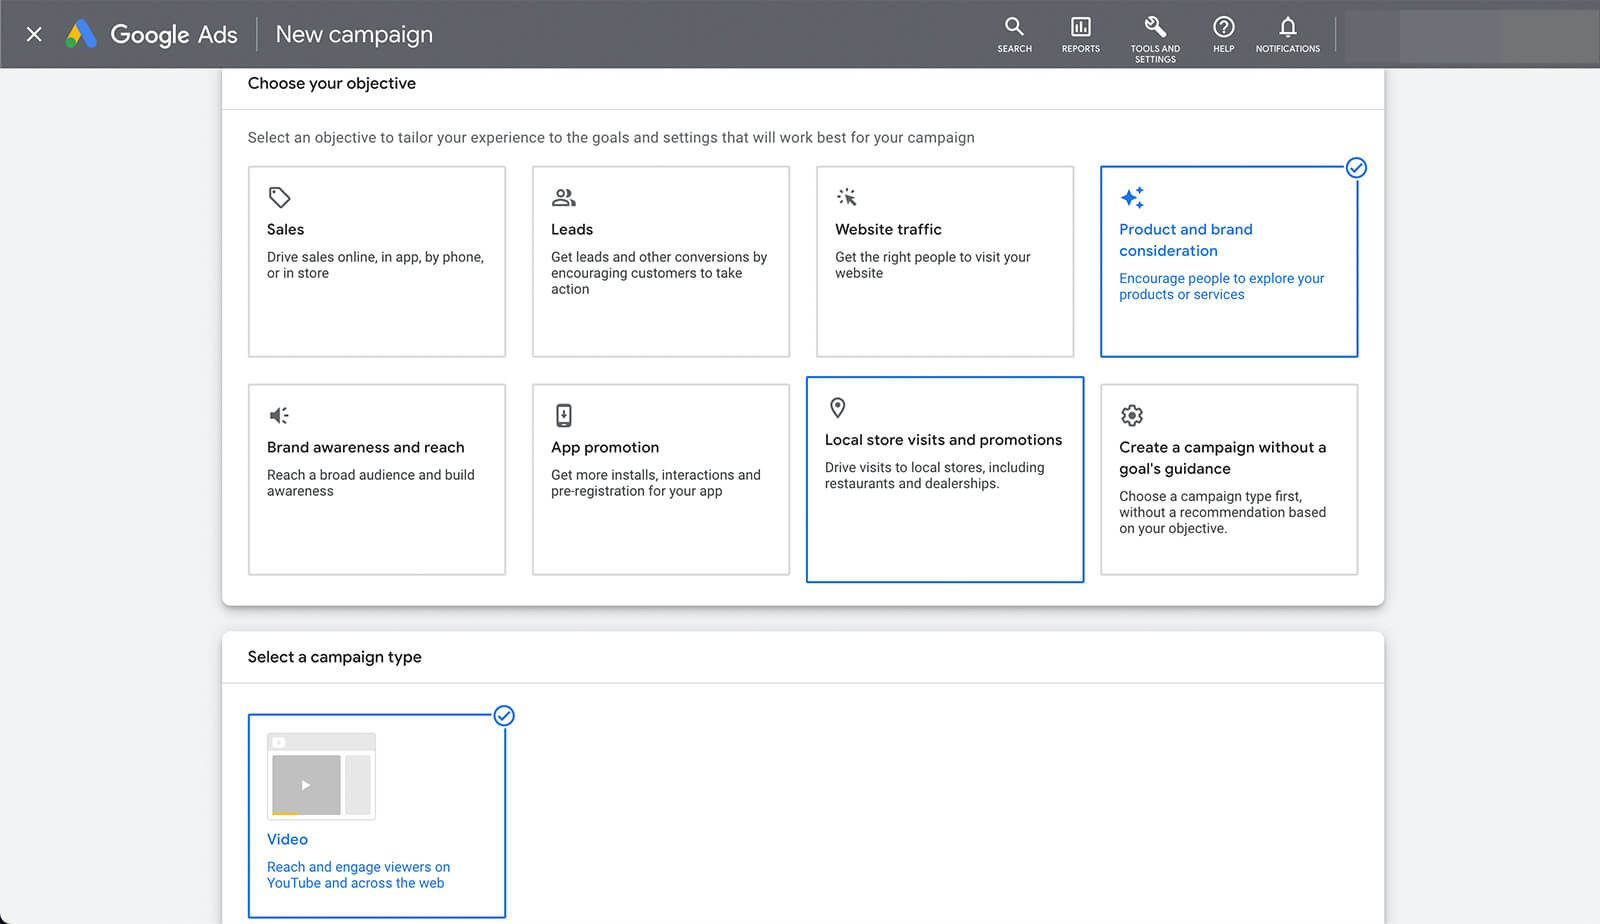Click the Video campaign thumbnail image
The image size is (1600, 924).
coord(321,776)
